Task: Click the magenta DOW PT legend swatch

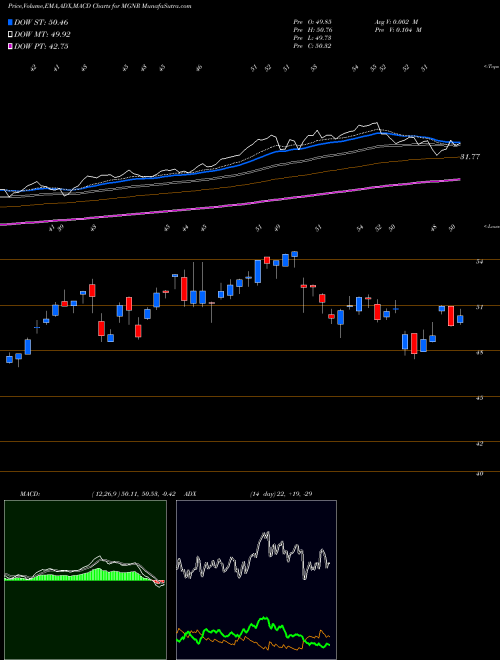Action: (10, 46)
